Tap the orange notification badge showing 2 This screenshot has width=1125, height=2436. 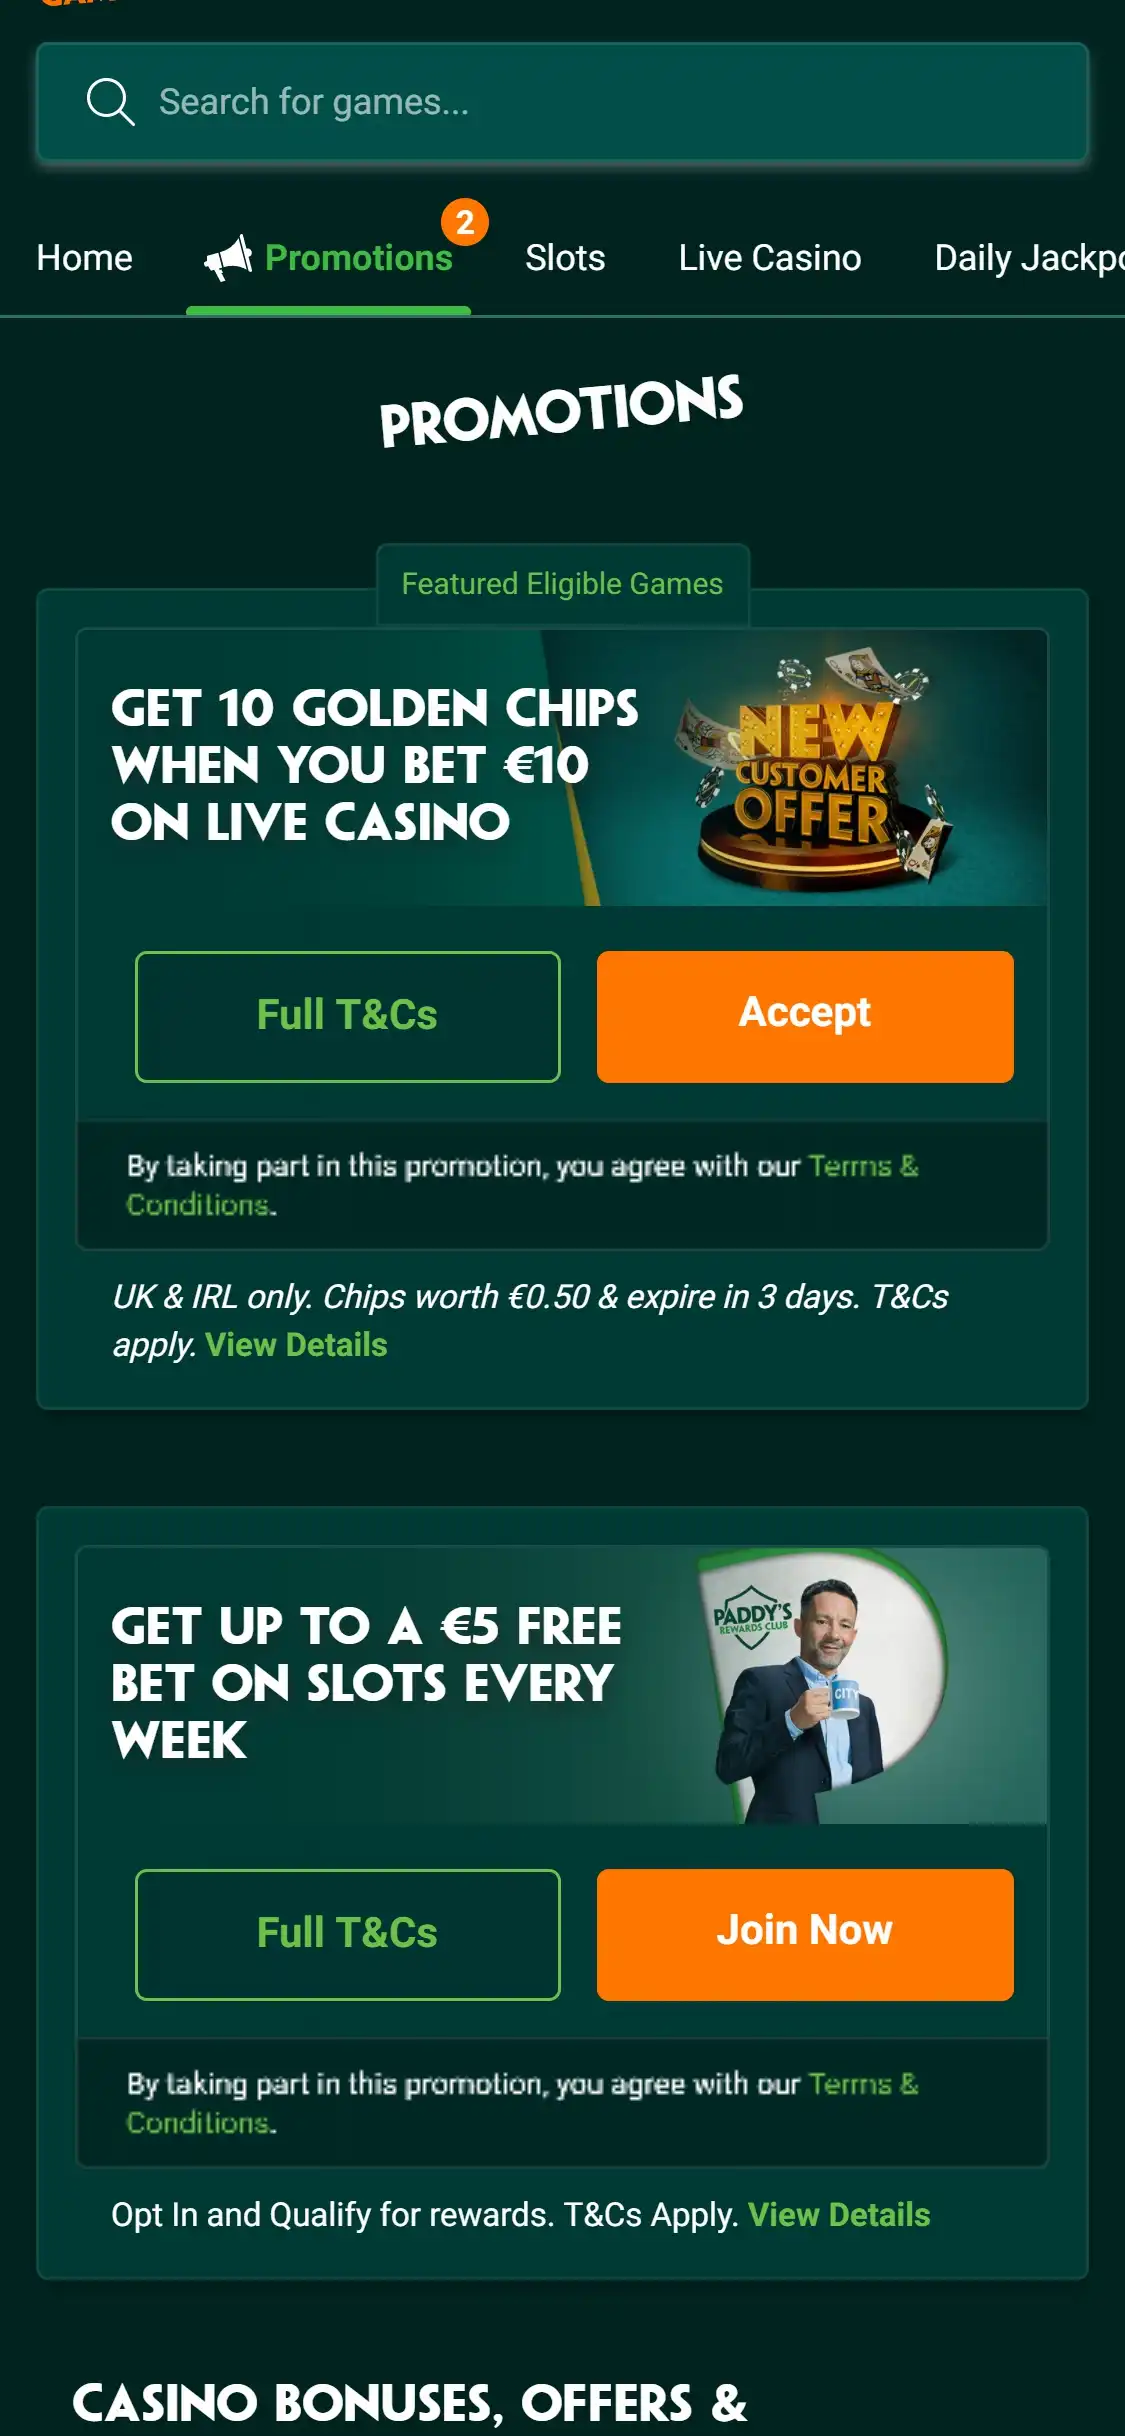(x=465, y=222)
